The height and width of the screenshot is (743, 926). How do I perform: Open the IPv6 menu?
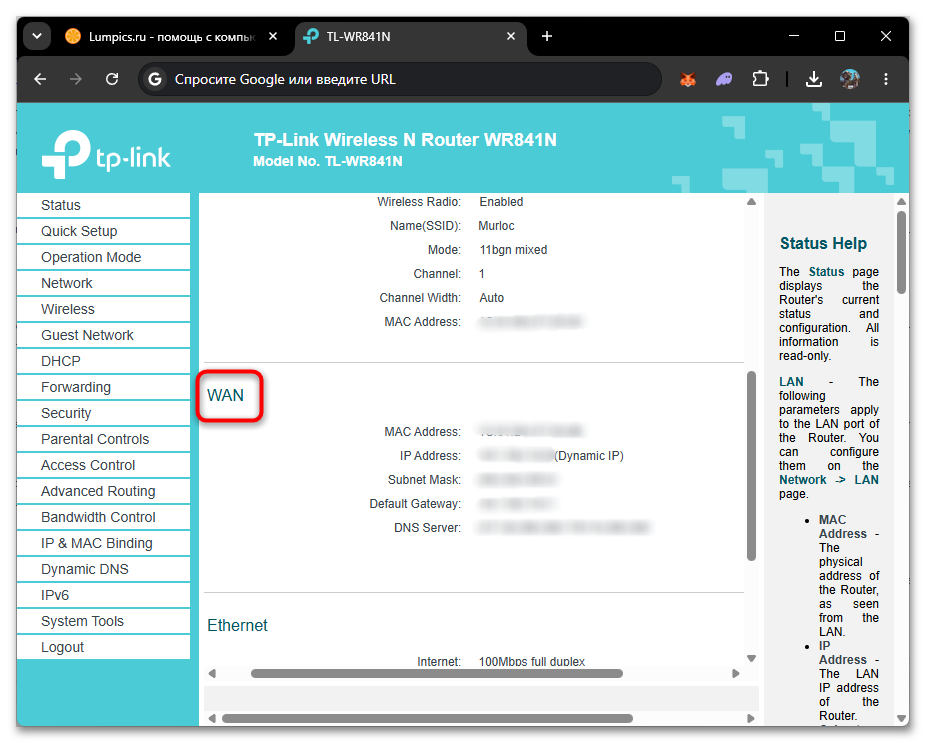pyautogui.click(x=103, y=595)
